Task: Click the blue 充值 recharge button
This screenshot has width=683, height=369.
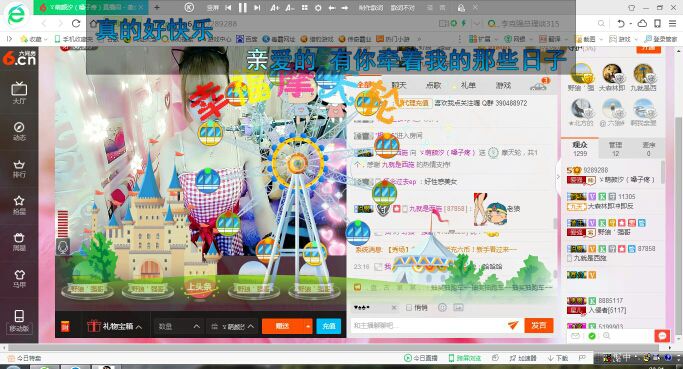Action: click(x=328, y=326)
